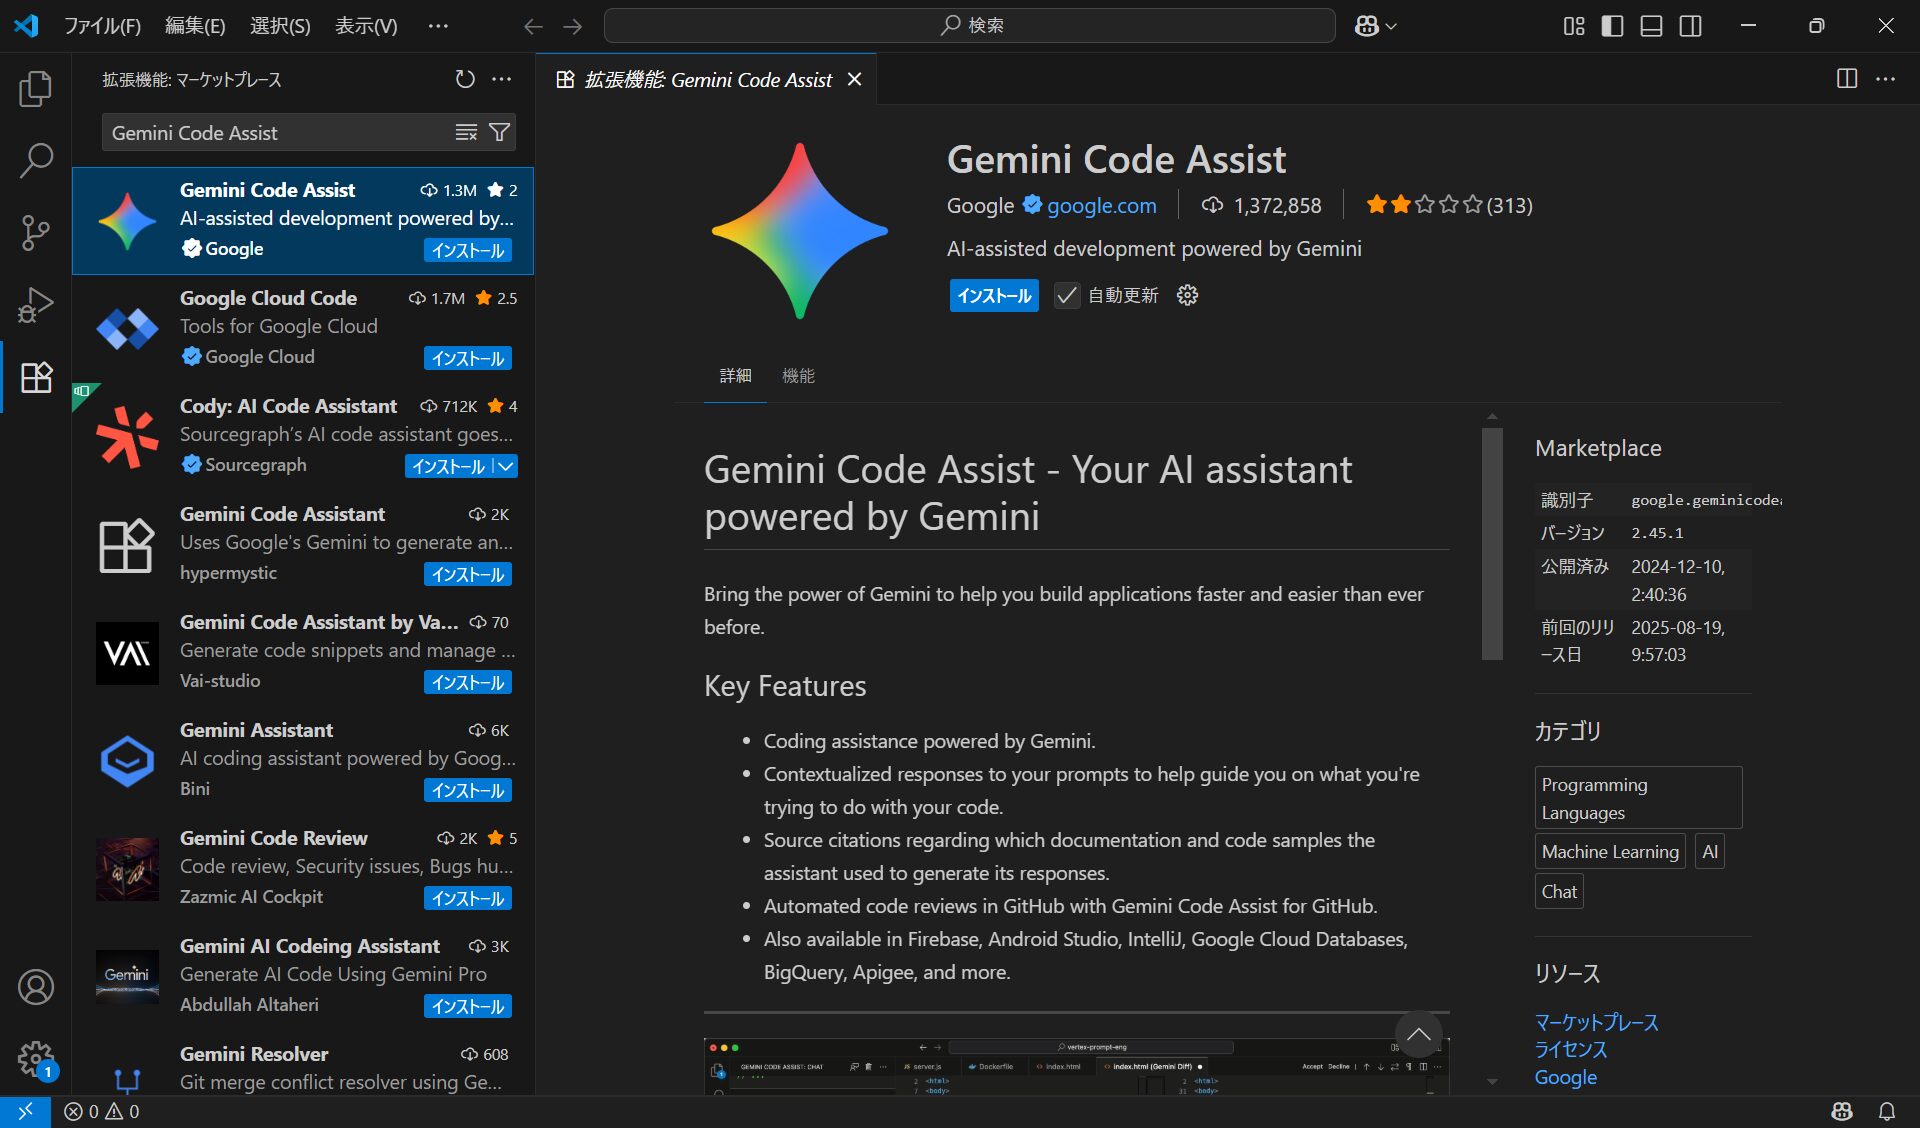Viewport: 1920px width, 1128px height.
Task: Open google.com publisher link
Action: [x=1101, y=205]
